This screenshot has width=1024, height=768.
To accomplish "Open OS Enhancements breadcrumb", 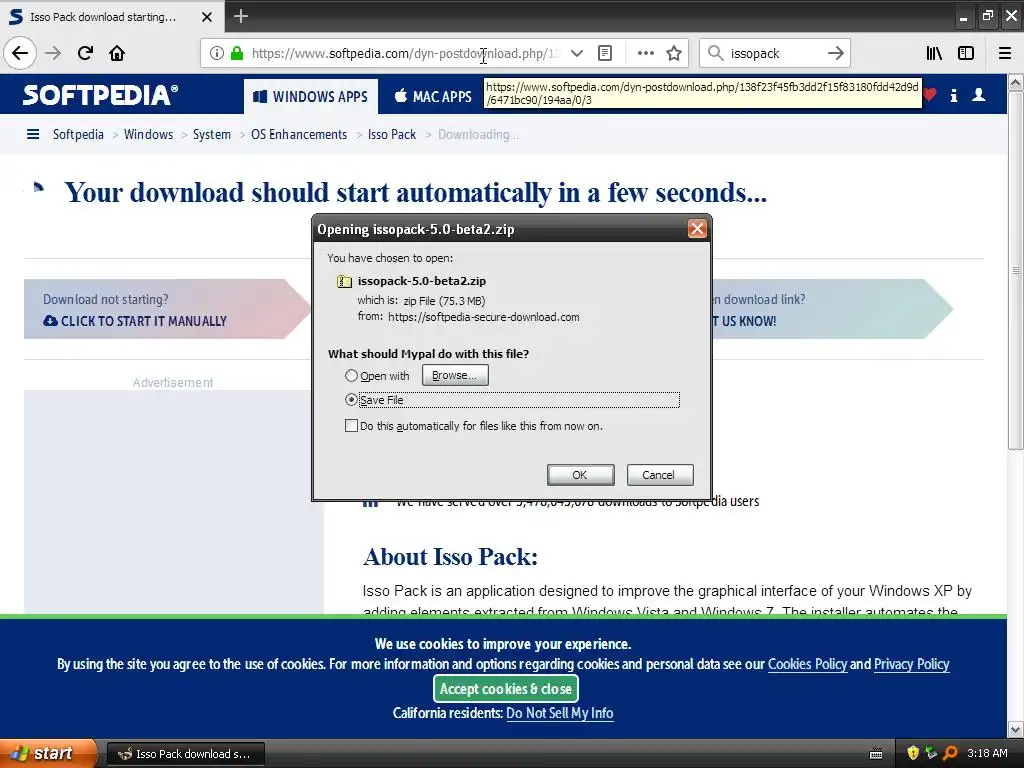I will coord(299,135).
